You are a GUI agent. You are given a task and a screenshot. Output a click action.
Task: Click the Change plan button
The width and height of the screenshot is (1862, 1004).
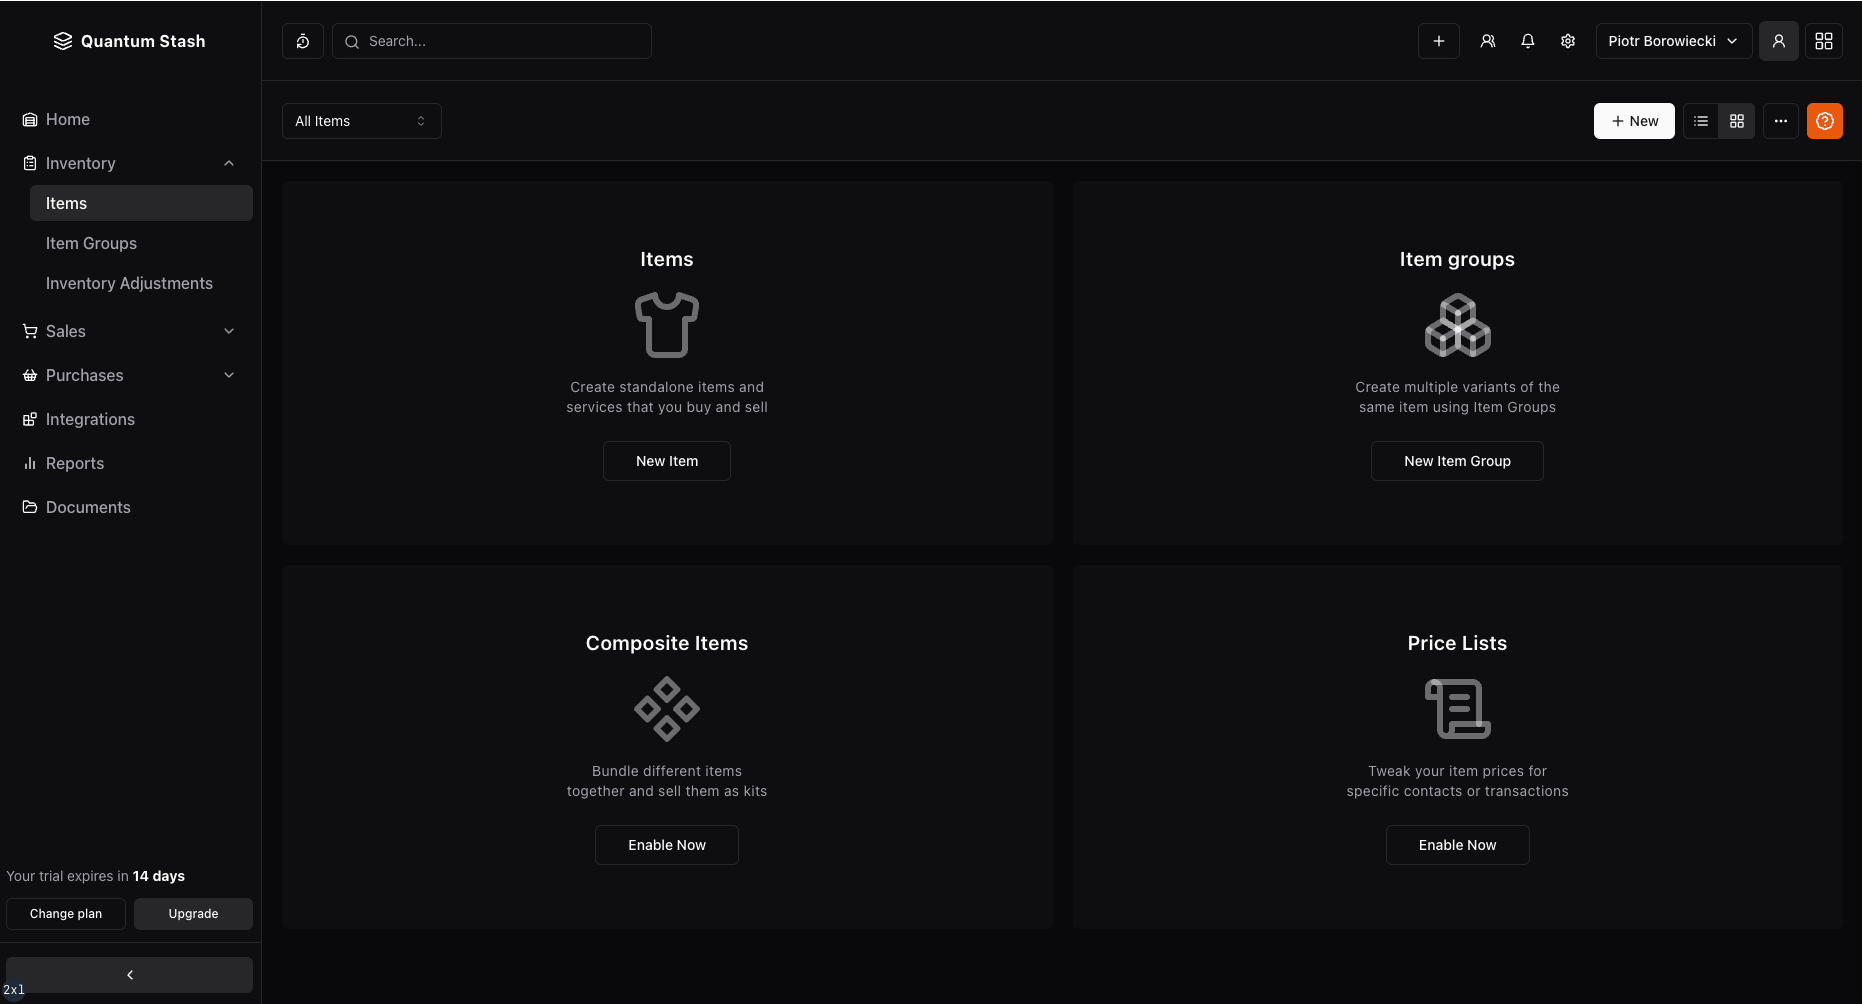(66, 914)
